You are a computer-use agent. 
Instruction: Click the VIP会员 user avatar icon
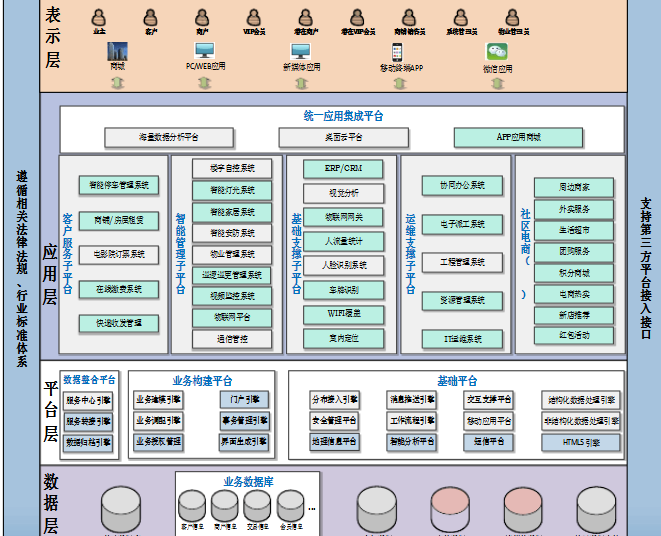254,17
